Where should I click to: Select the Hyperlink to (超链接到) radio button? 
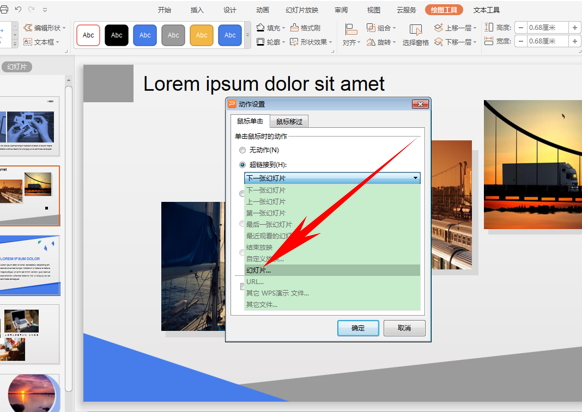(242, 165)
